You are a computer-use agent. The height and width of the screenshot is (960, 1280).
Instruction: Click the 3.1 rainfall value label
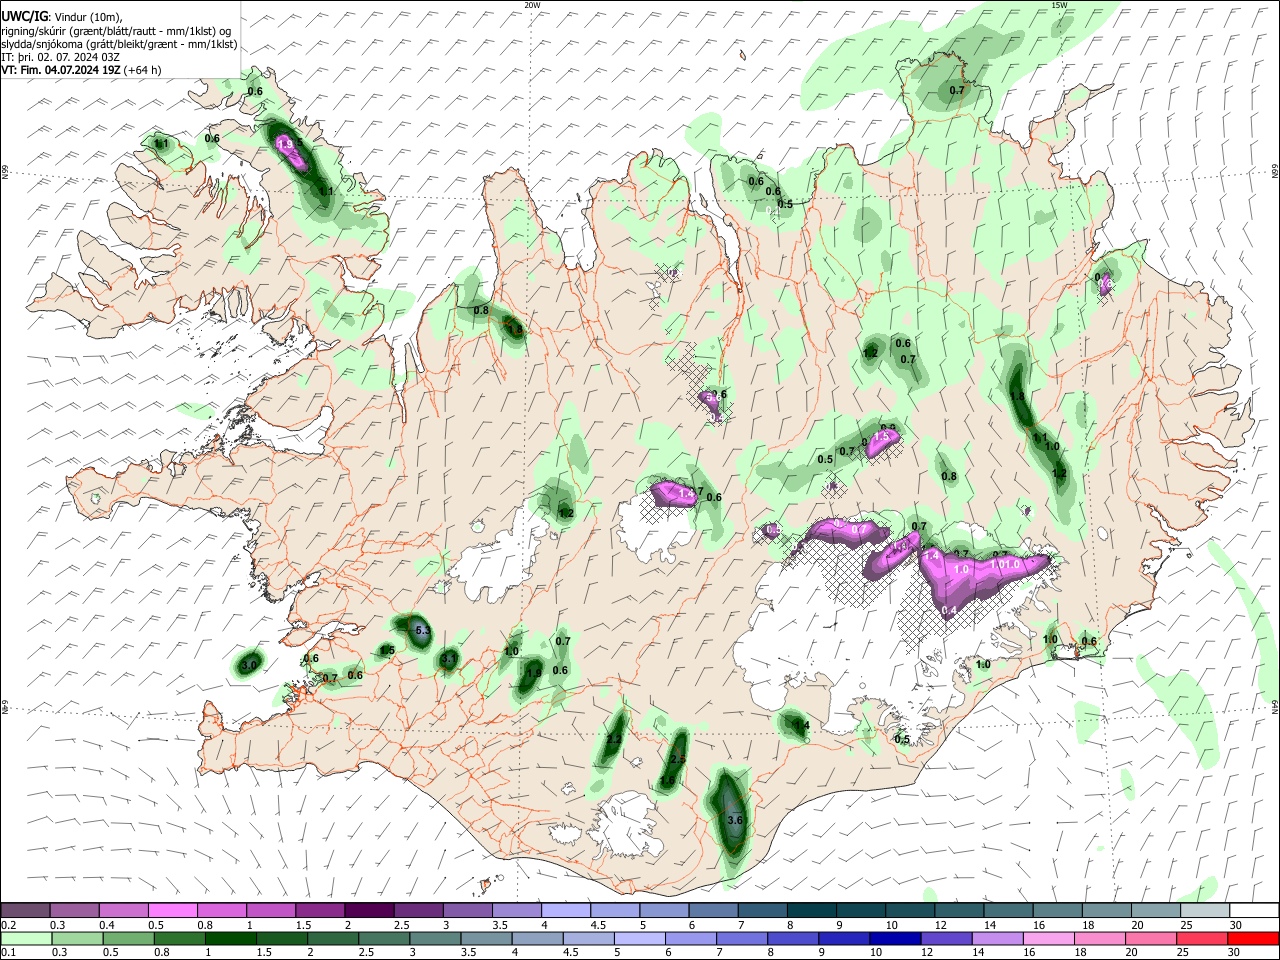click(448, 659)
